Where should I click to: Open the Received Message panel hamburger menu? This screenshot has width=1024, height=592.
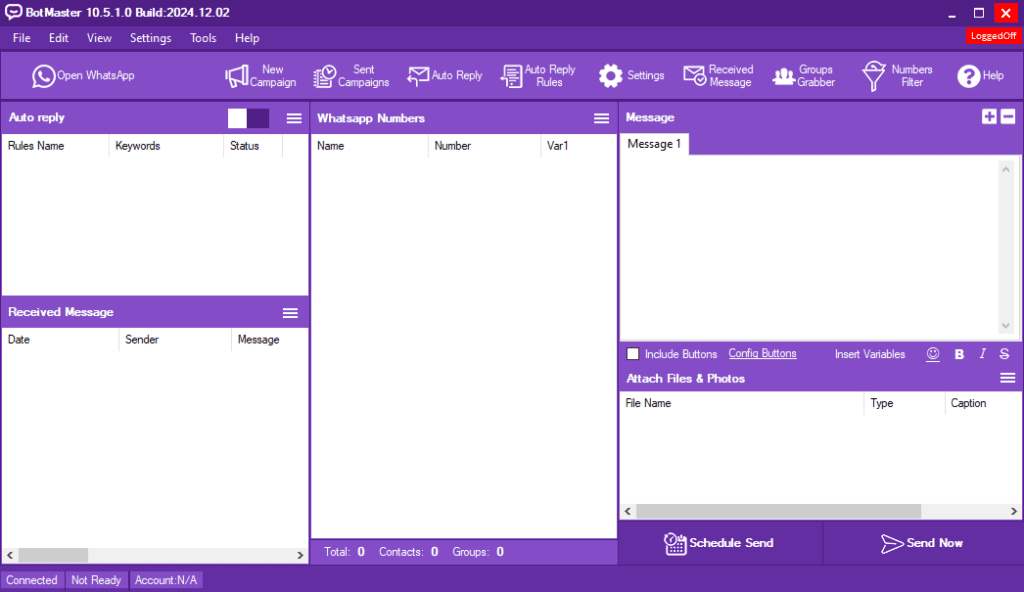click(290, 313)
